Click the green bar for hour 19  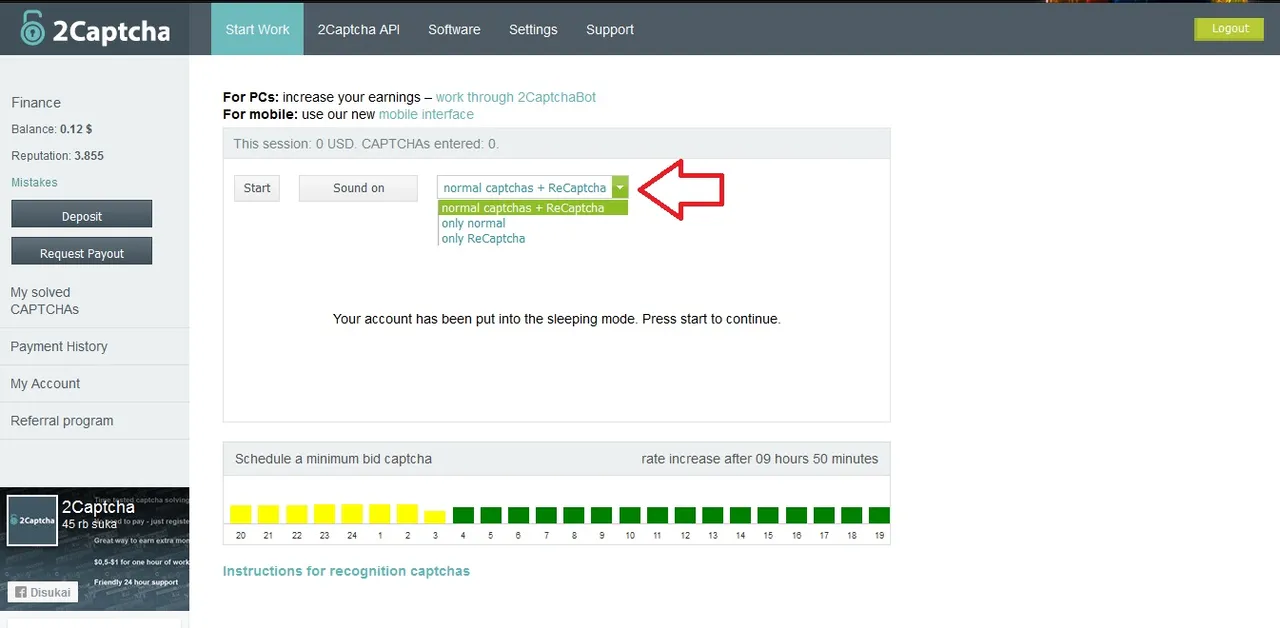[x=879, y=515]
